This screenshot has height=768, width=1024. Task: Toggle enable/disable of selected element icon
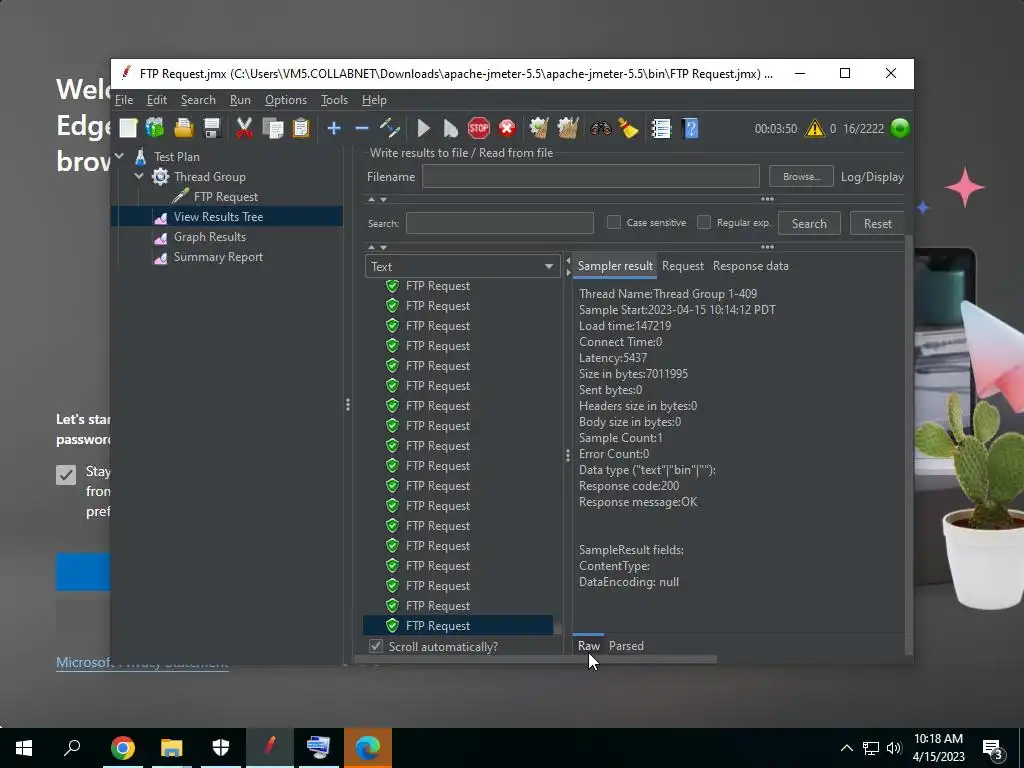click(390, 128)
